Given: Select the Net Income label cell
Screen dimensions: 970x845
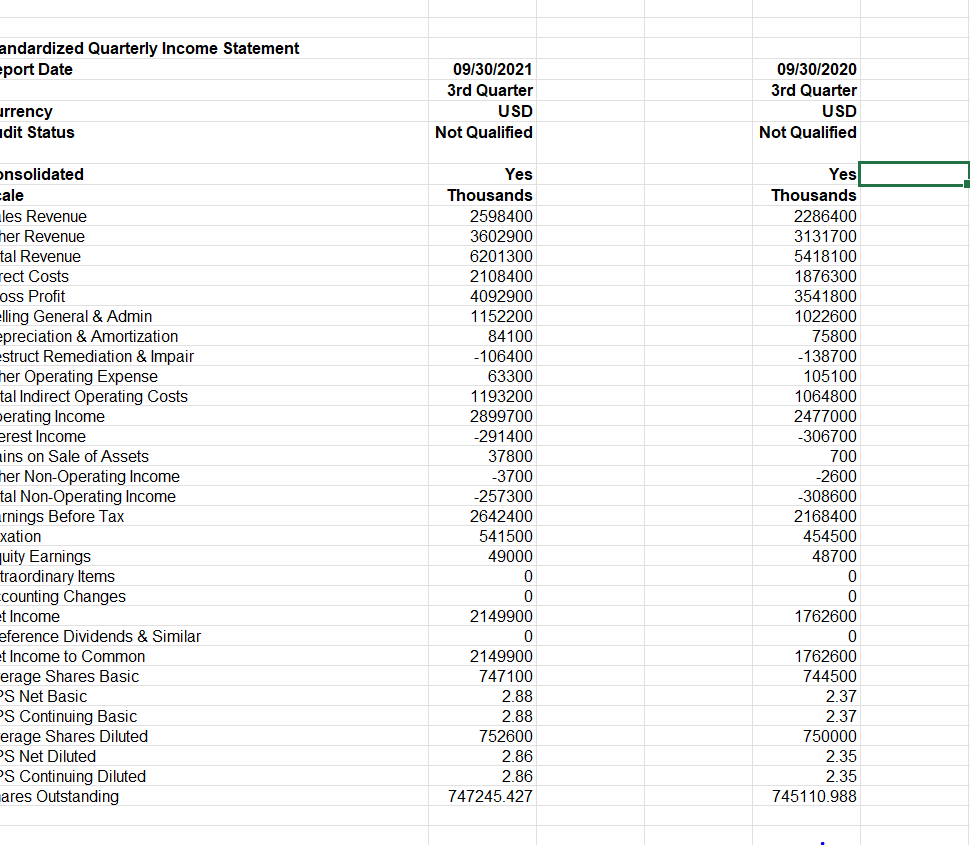Looking at the screenshot, I should click(30, 616).
